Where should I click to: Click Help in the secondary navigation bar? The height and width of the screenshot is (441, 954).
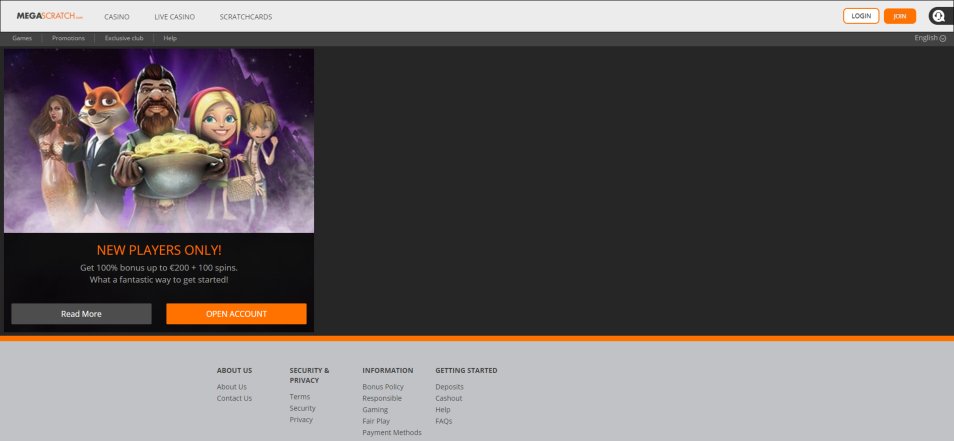[170, 38]
